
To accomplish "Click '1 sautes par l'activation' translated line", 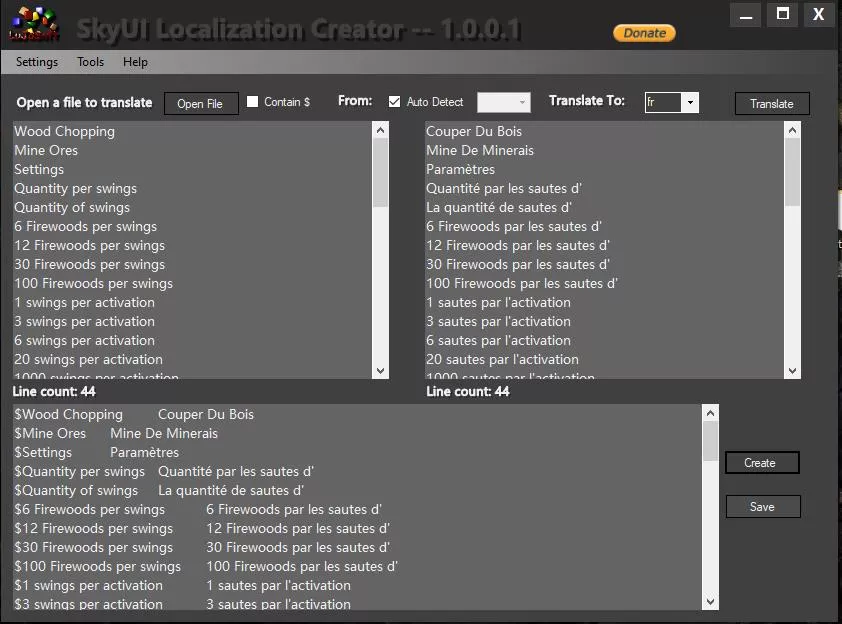I will [498, 302].
